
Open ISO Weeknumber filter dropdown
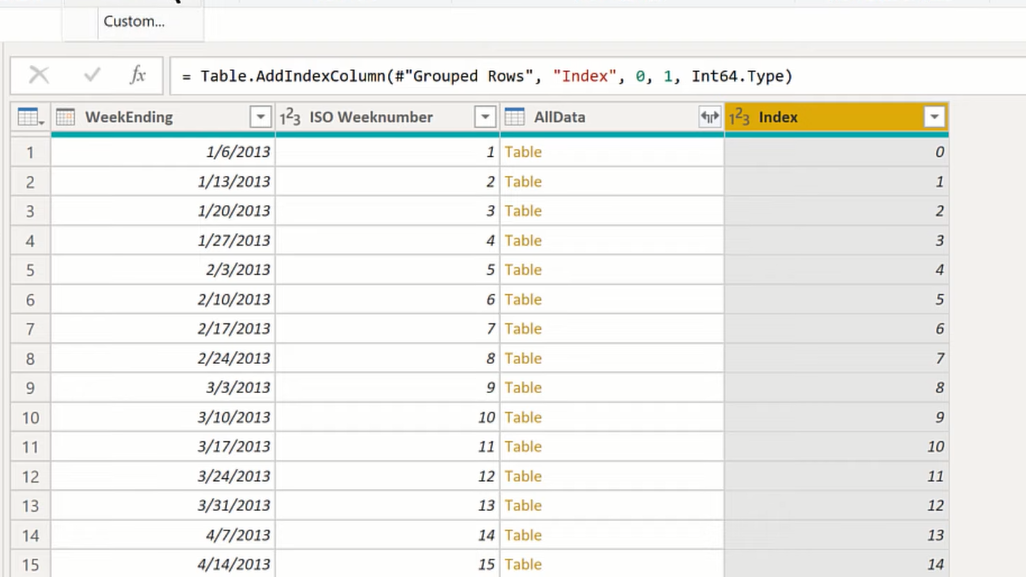click(485, 117)
